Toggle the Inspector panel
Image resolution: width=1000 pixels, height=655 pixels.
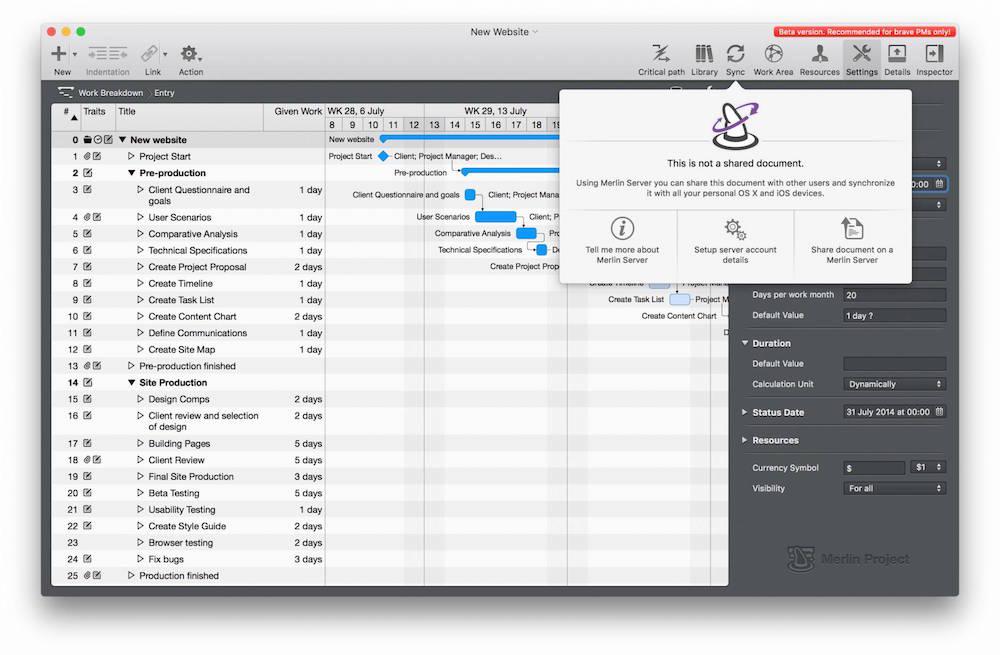[x=934, y=54]
